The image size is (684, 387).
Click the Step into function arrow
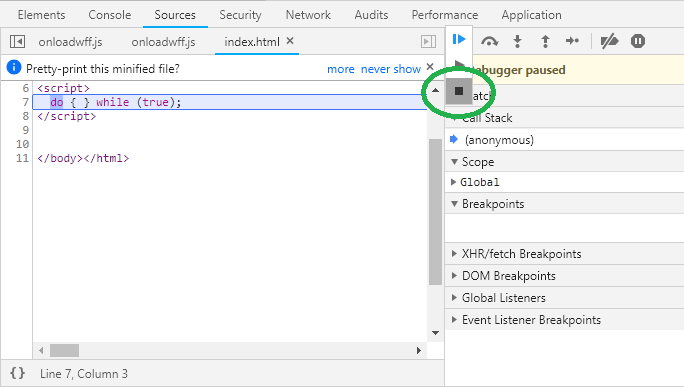coord(517,41)
